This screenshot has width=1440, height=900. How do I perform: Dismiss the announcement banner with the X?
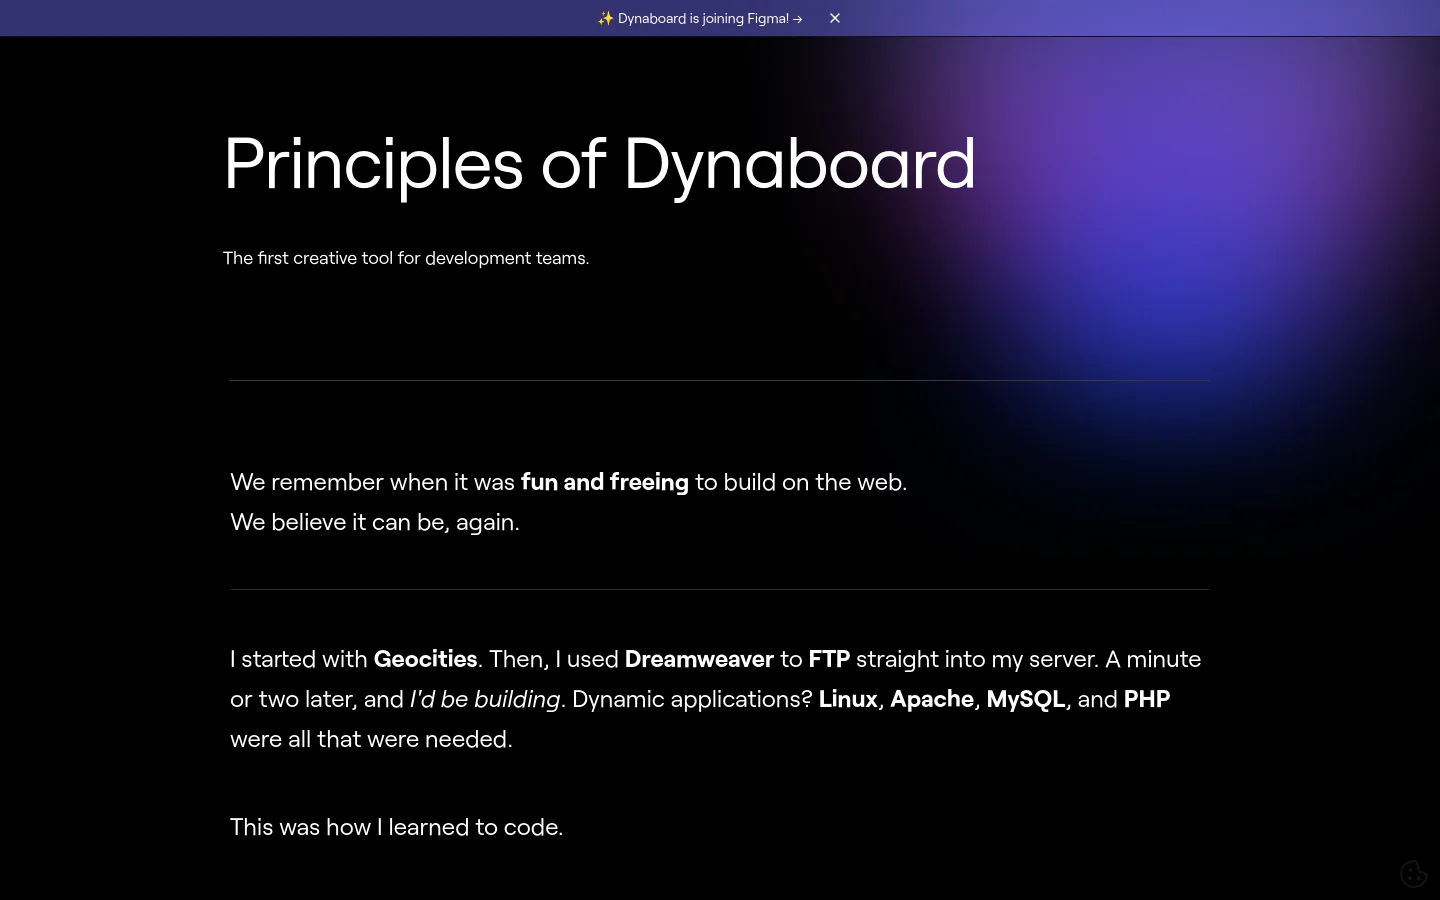point(835,18)
